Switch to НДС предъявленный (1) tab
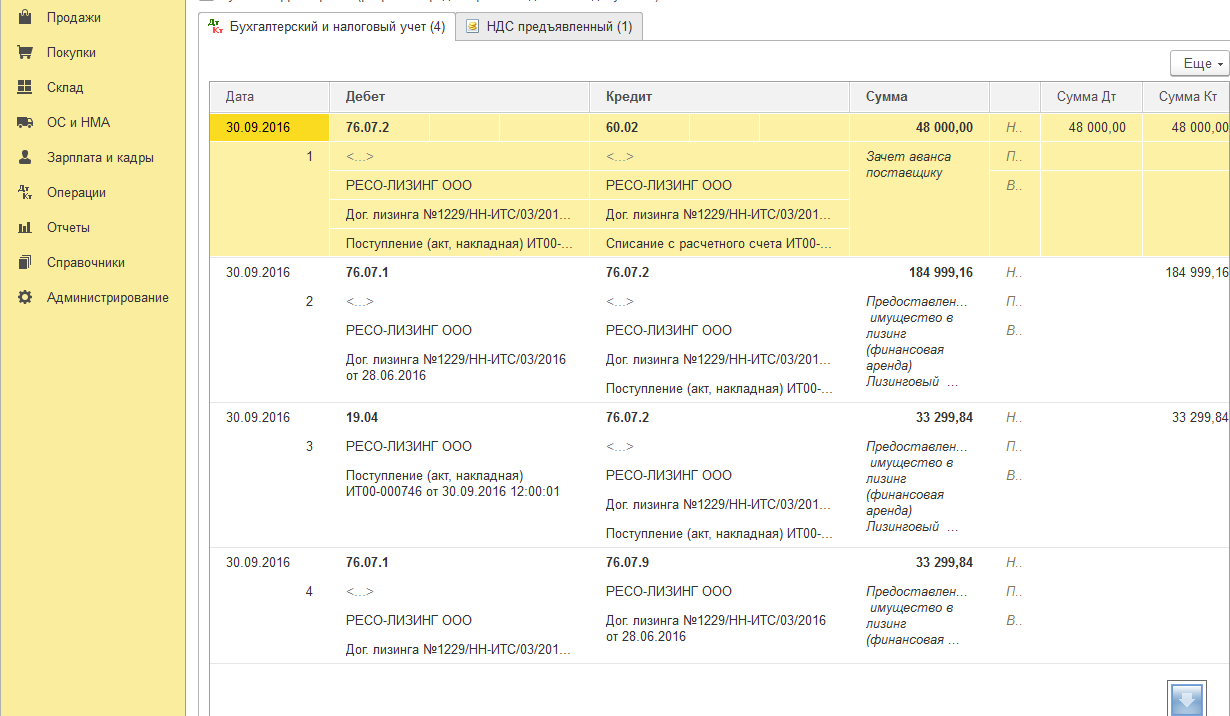 tap(549, 27)
